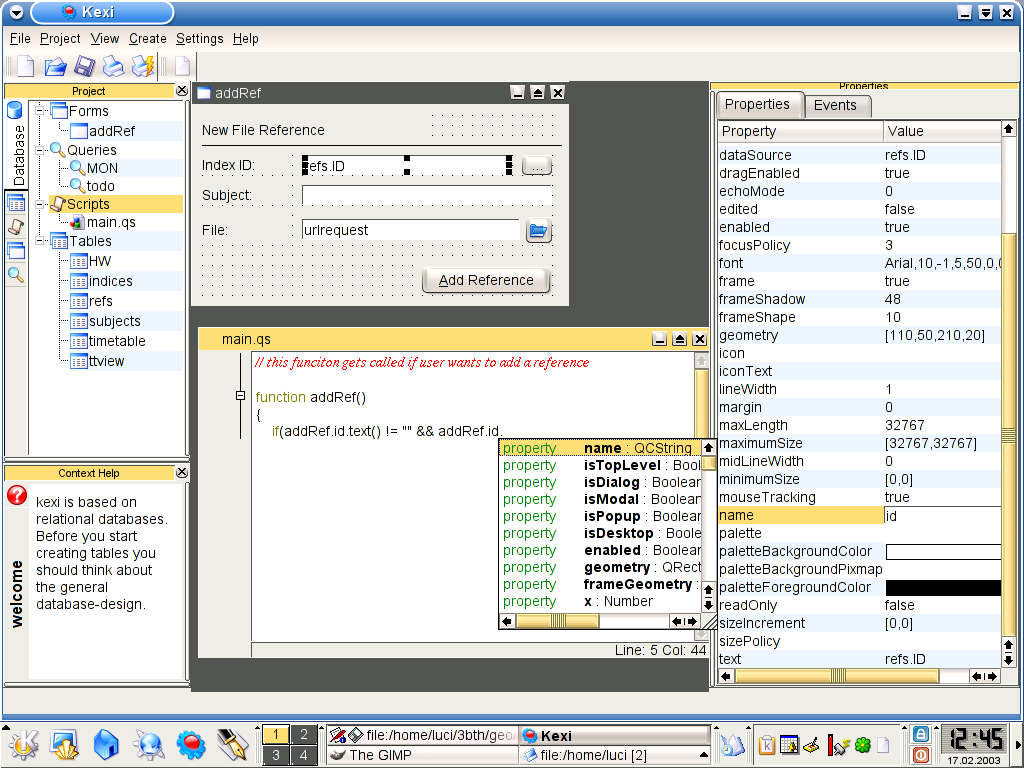
Task: Click the Save floppy disk toolbar icon
Action: point(84,67)
